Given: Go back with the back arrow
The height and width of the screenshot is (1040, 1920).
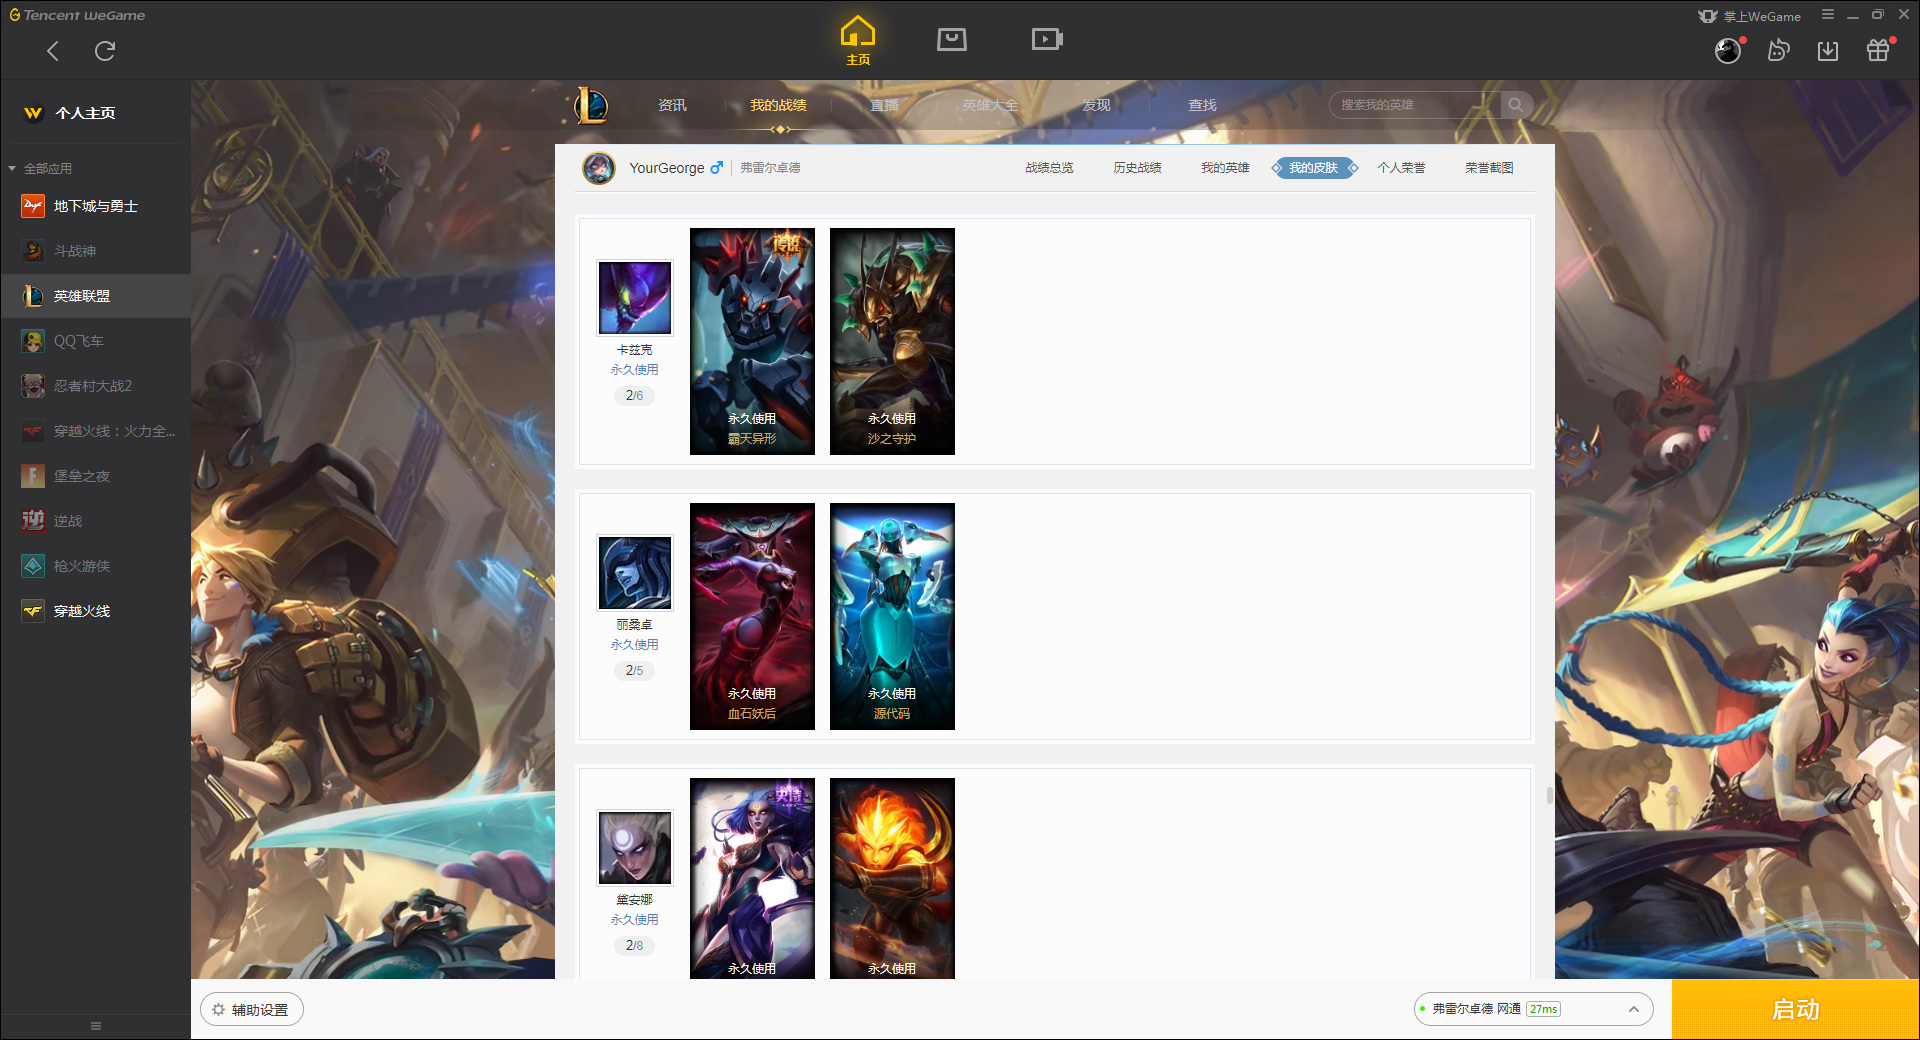Looking at the screenshot, I should pos(53,51).
